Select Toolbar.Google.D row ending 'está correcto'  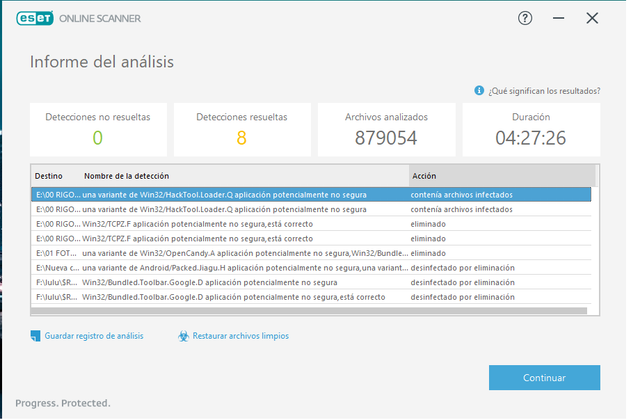pyautogui.click(x=311, y=297)
